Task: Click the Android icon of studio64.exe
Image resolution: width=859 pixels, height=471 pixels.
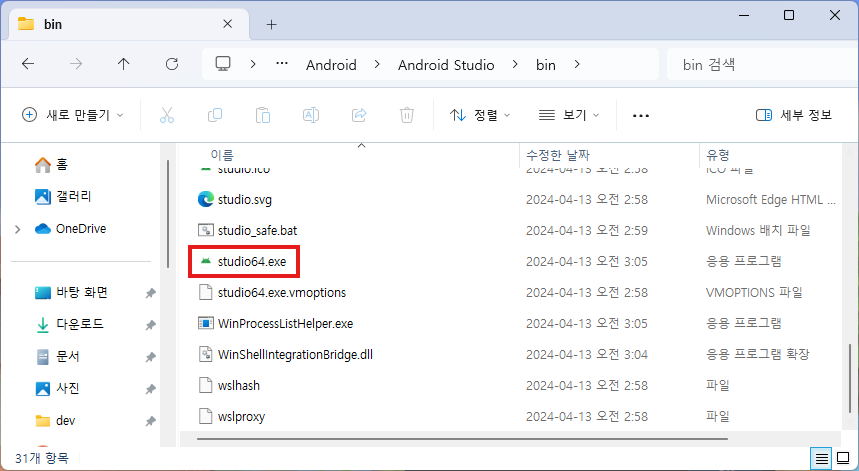Action: tap(205, 261)
